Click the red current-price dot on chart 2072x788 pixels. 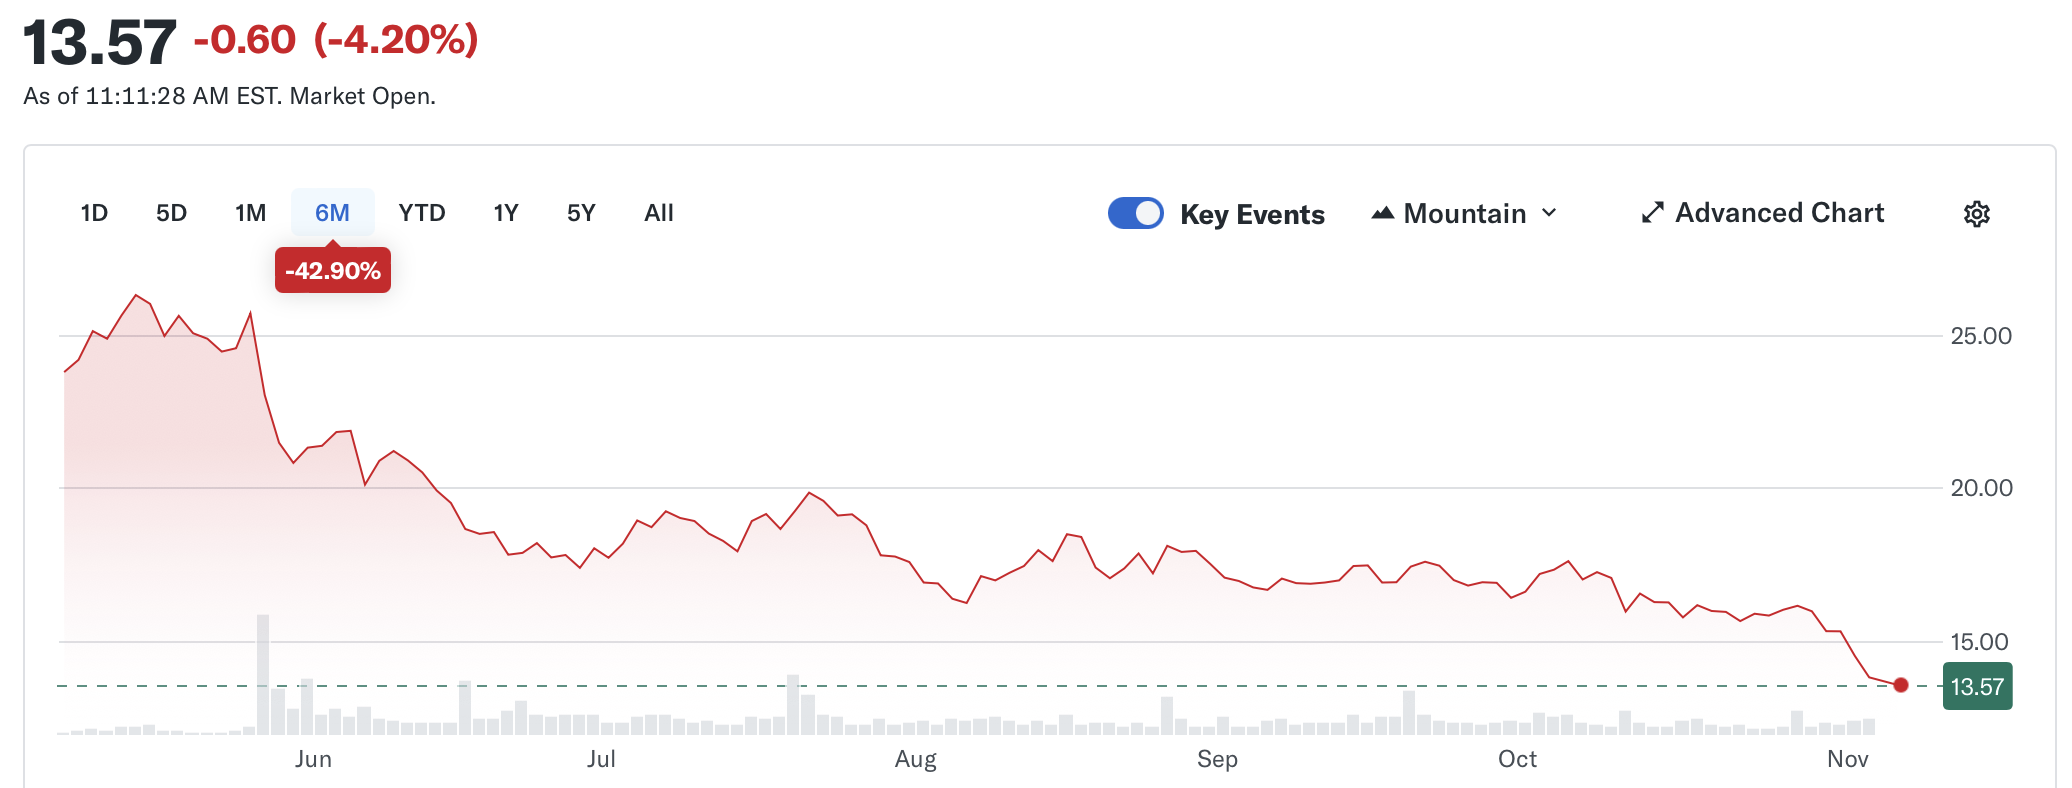[1900, 685]
